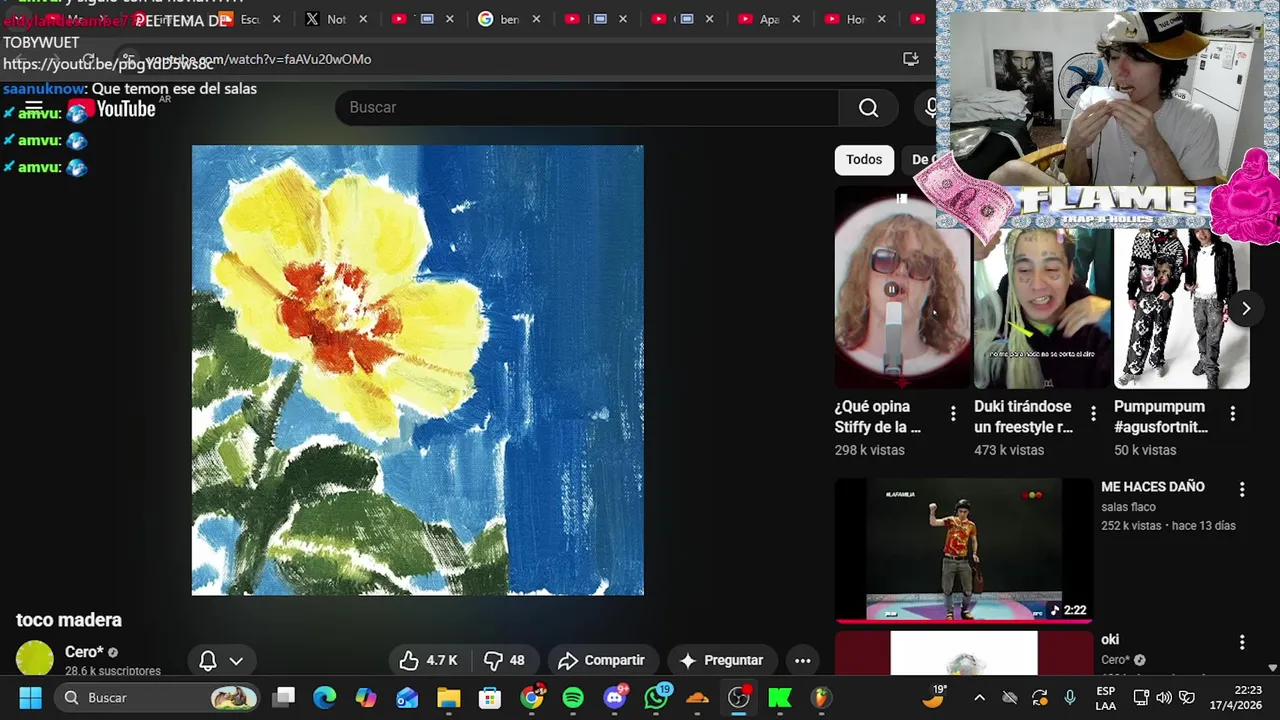
Task: Click the Windows taskbar 'Buscar' search box
Action: tap(159, 697)
